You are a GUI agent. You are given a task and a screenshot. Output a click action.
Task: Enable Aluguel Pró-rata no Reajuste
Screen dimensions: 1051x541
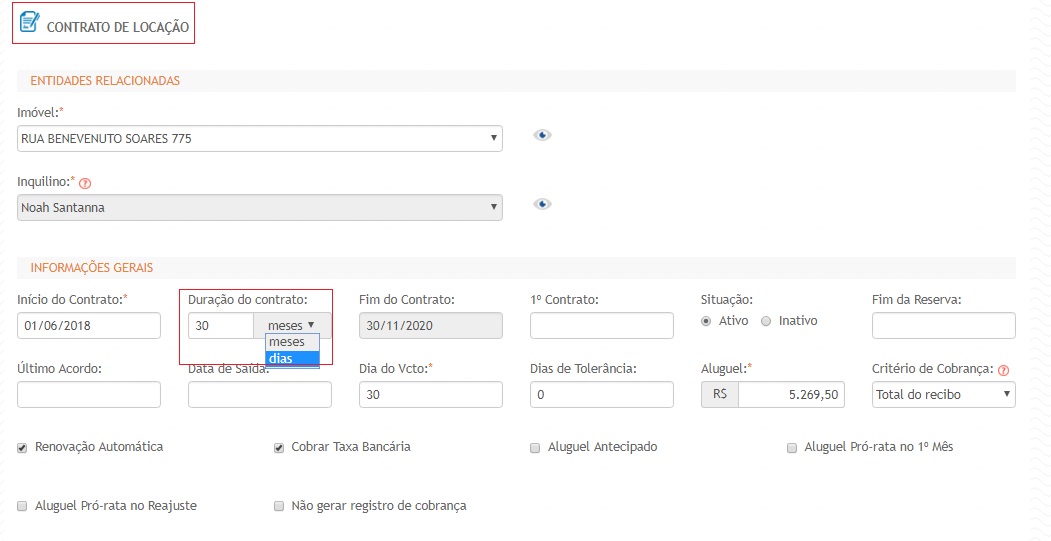click(x=22, y=506)
